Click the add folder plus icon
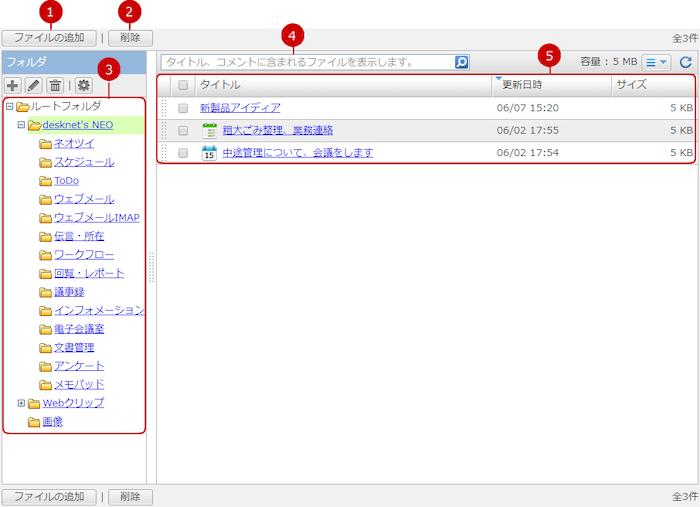700x507 pixels. 13,86
